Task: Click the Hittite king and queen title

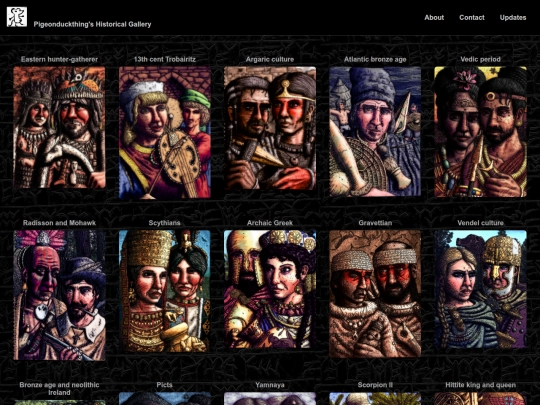Action: tap(480, 385)
